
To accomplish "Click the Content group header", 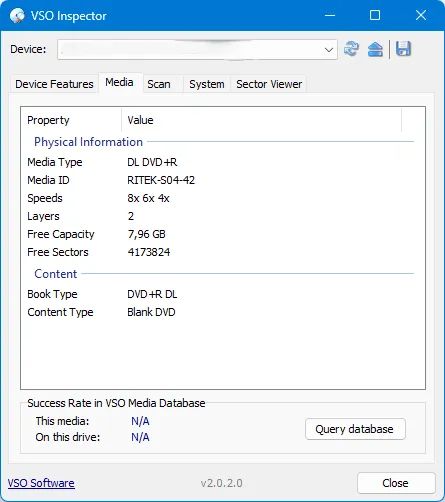I will 56,274.
